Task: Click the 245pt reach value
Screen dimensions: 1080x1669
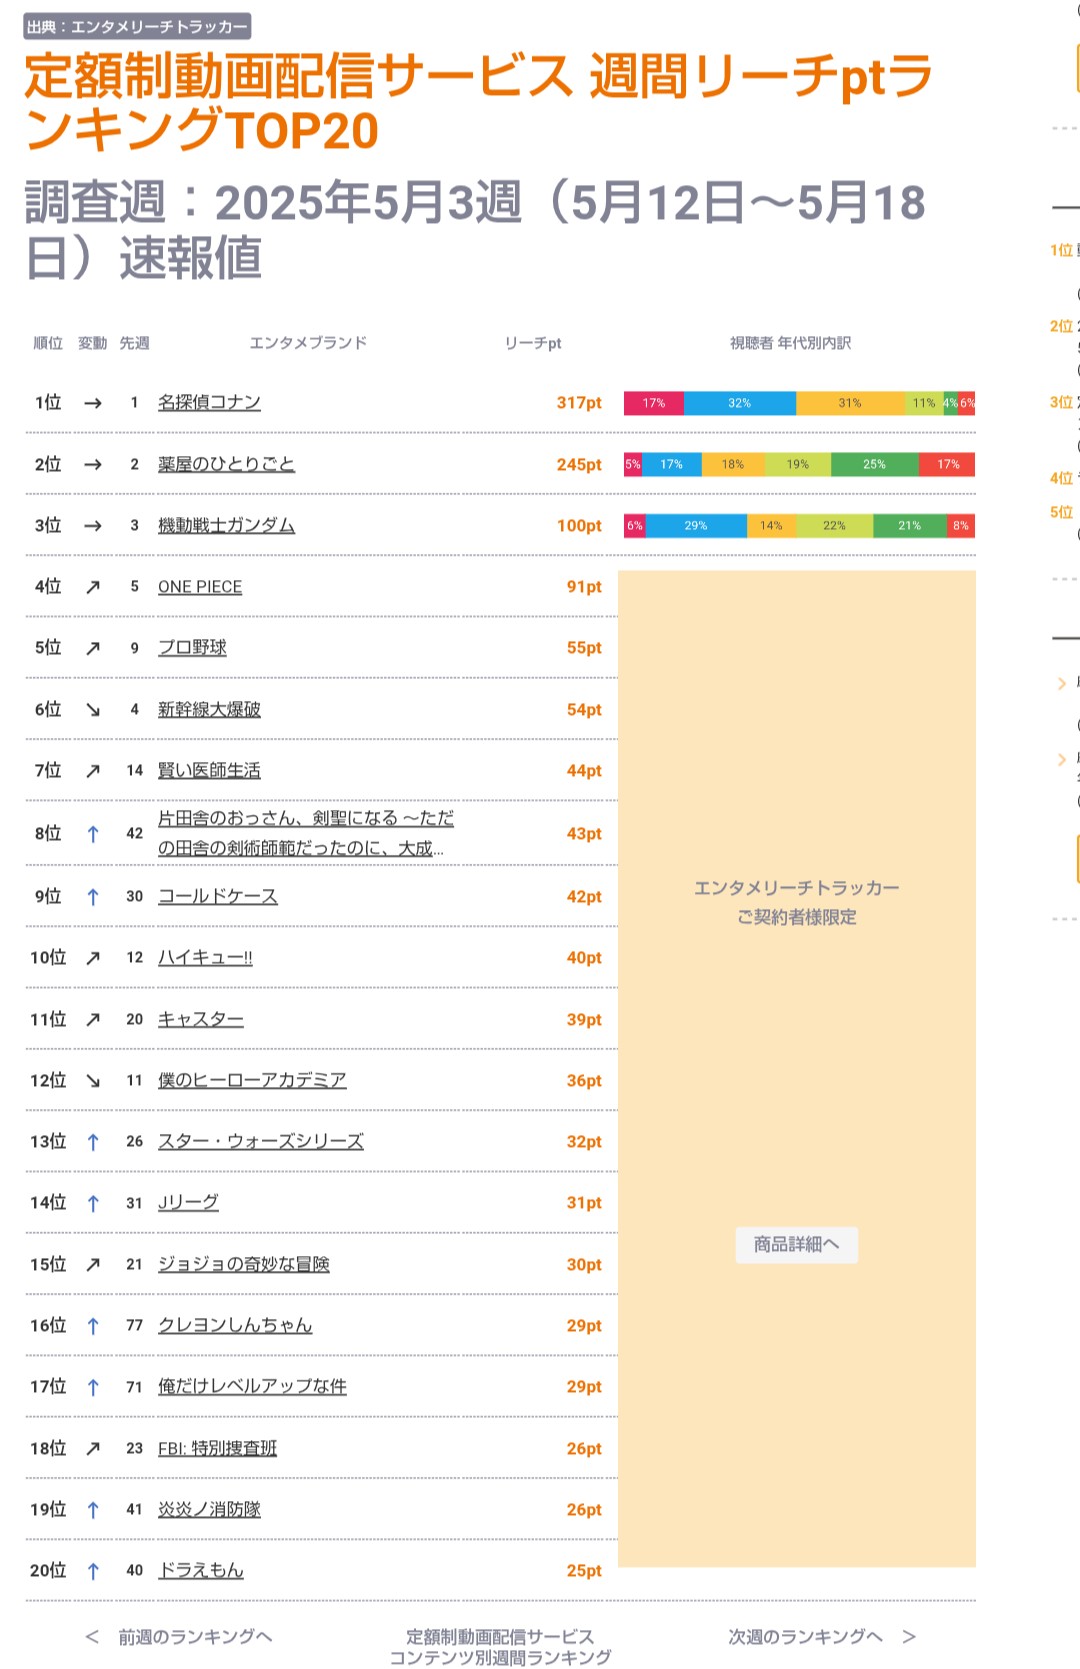Action: pos(579,465)
